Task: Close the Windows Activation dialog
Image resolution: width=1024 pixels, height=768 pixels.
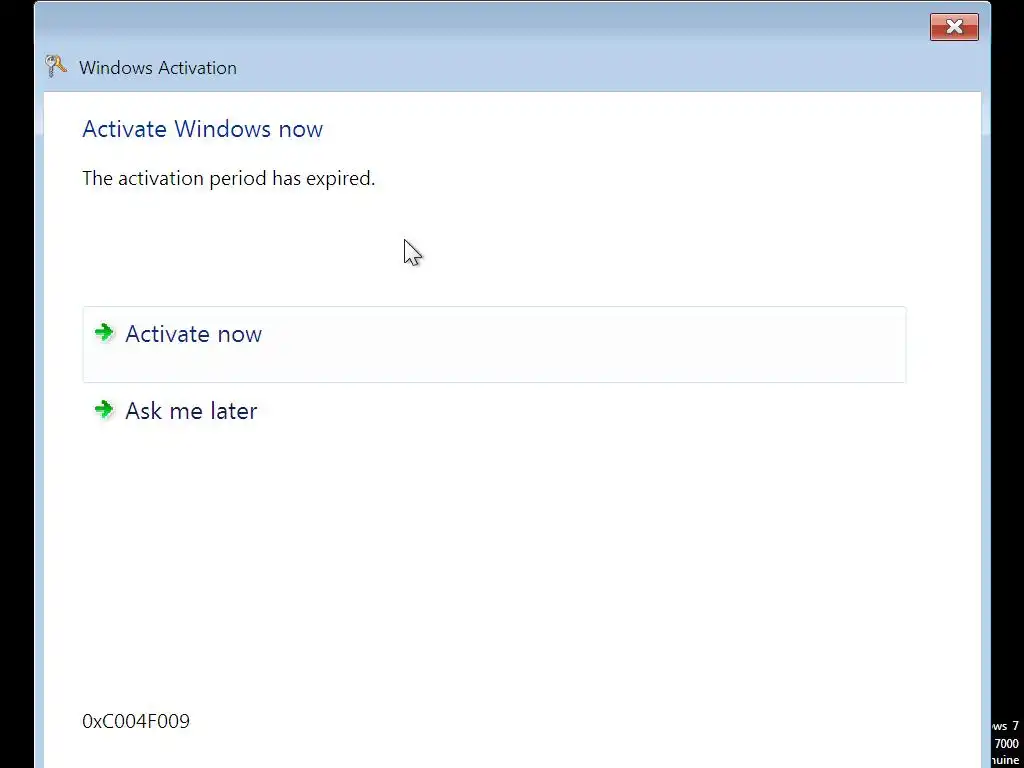Action: 953,27
